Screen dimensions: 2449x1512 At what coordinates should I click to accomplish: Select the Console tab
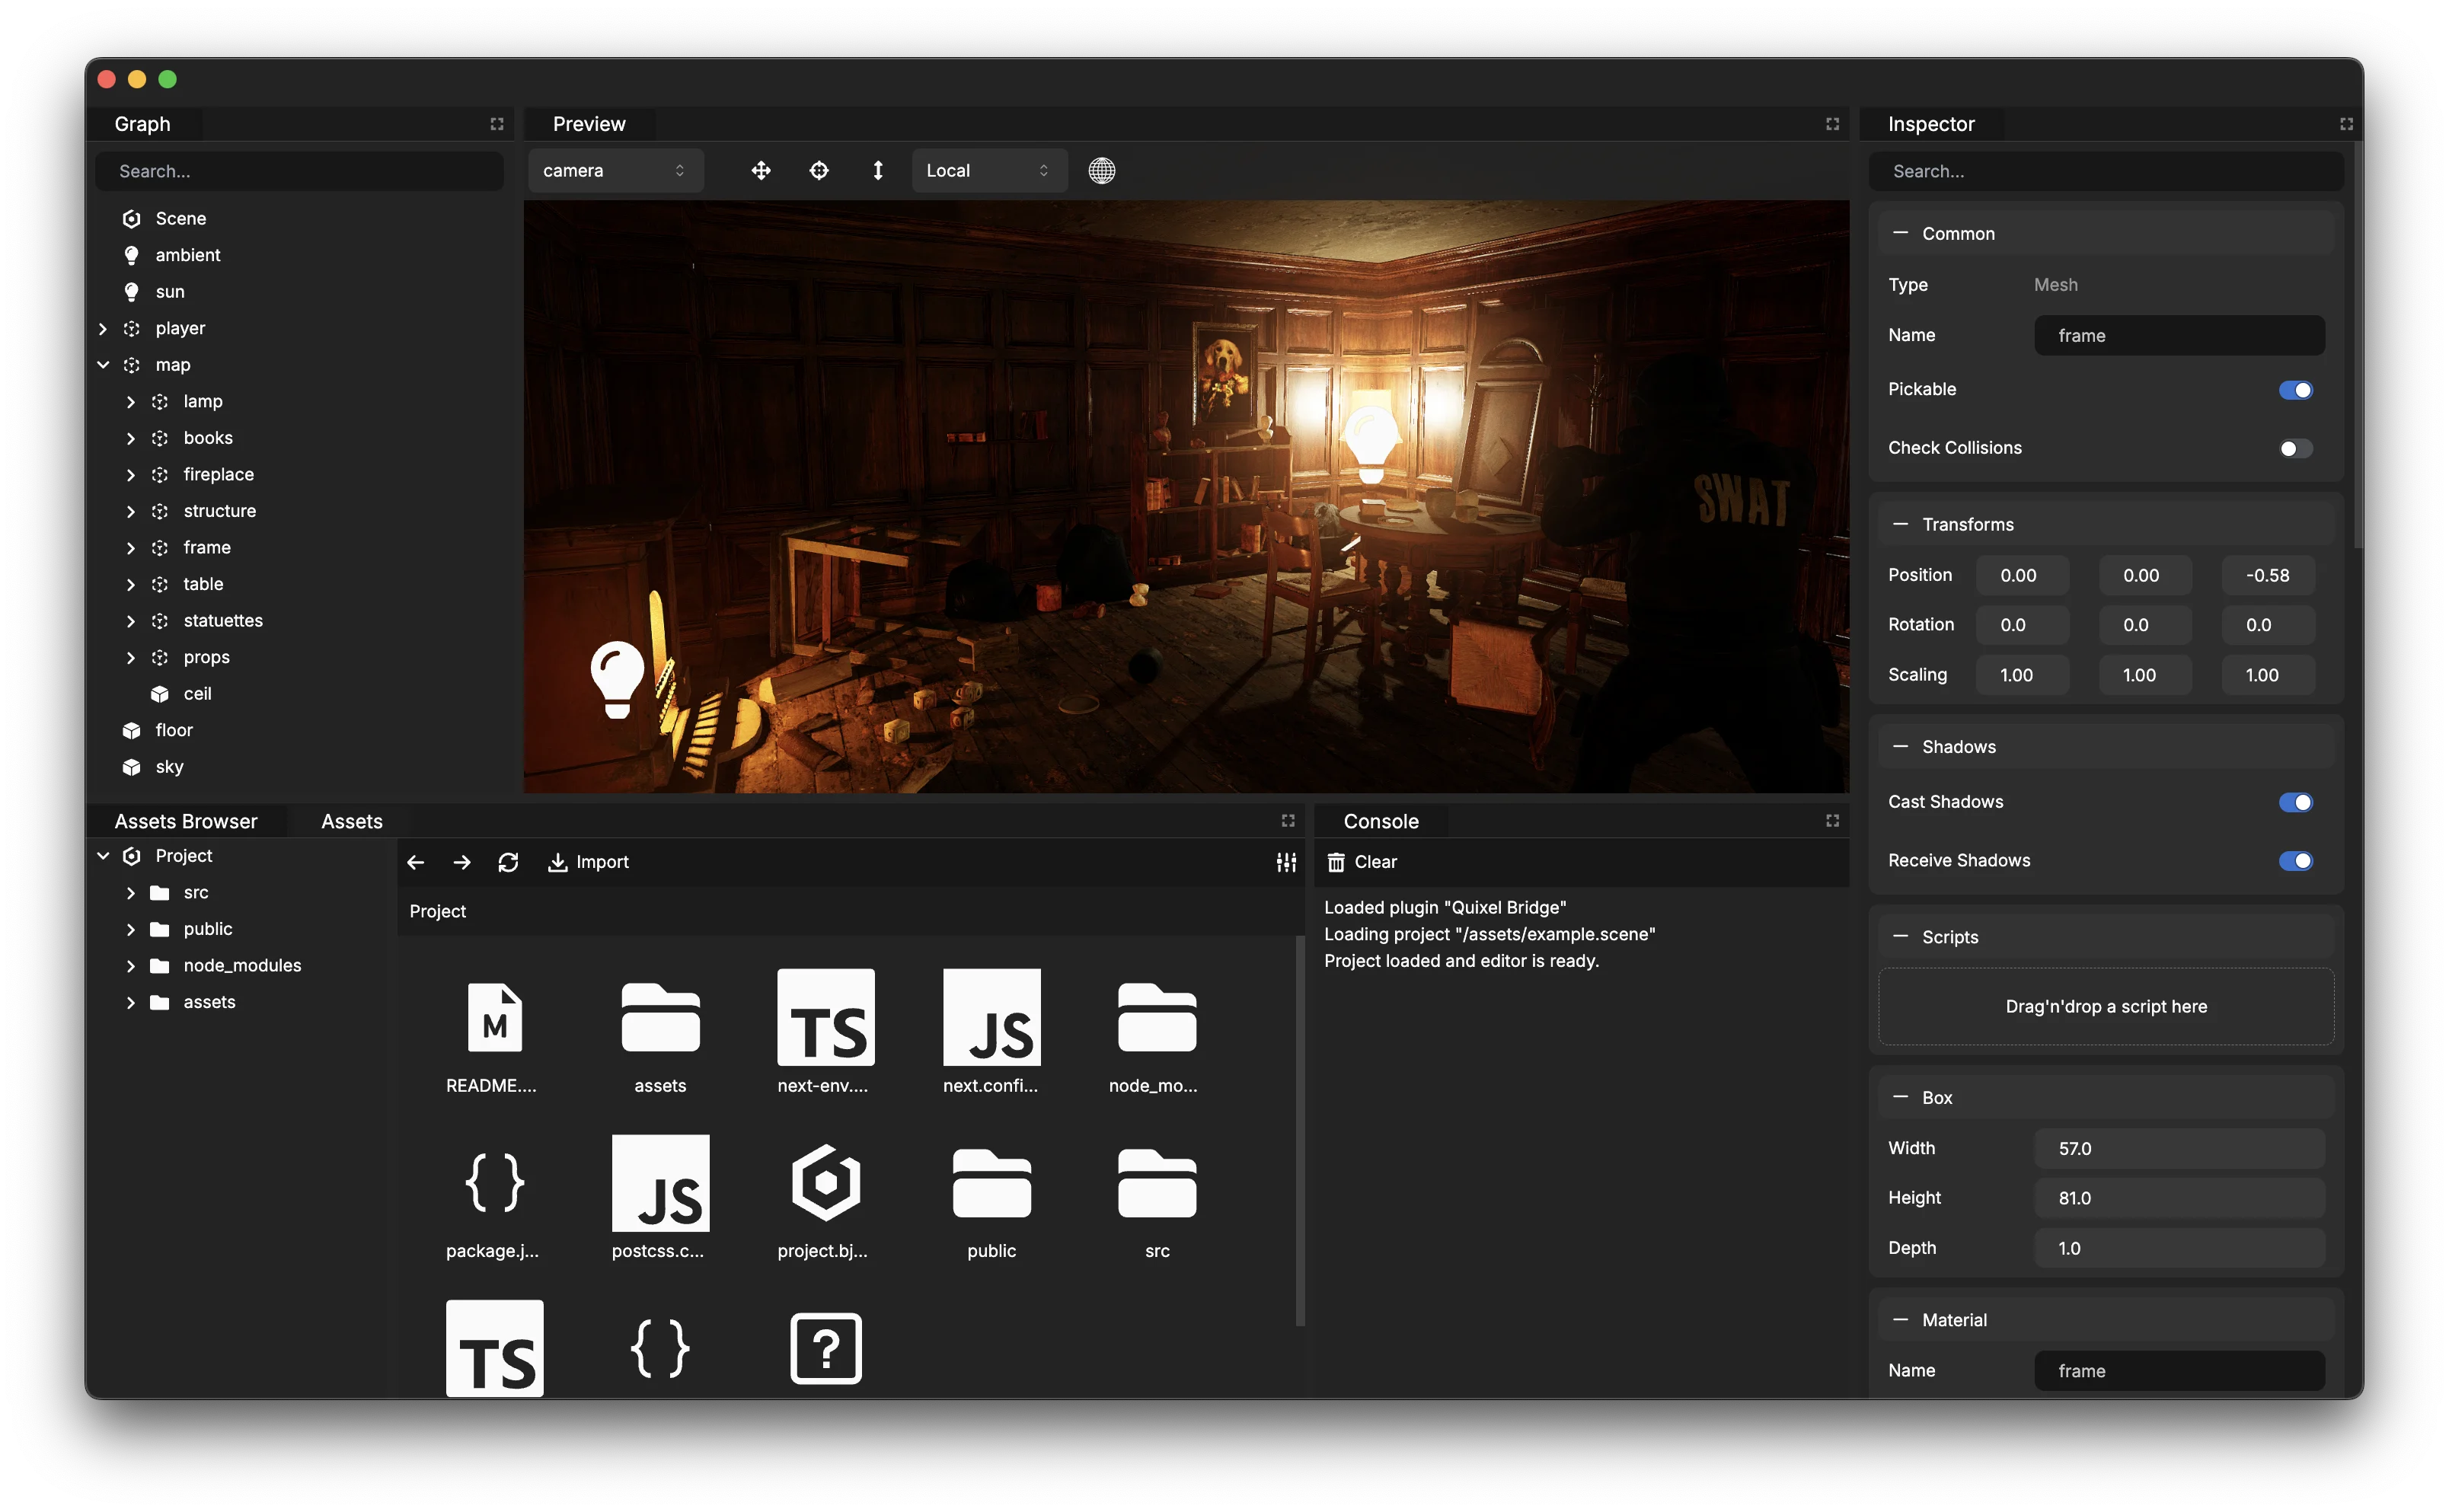pyautogui.click(x=1381, y=822)
